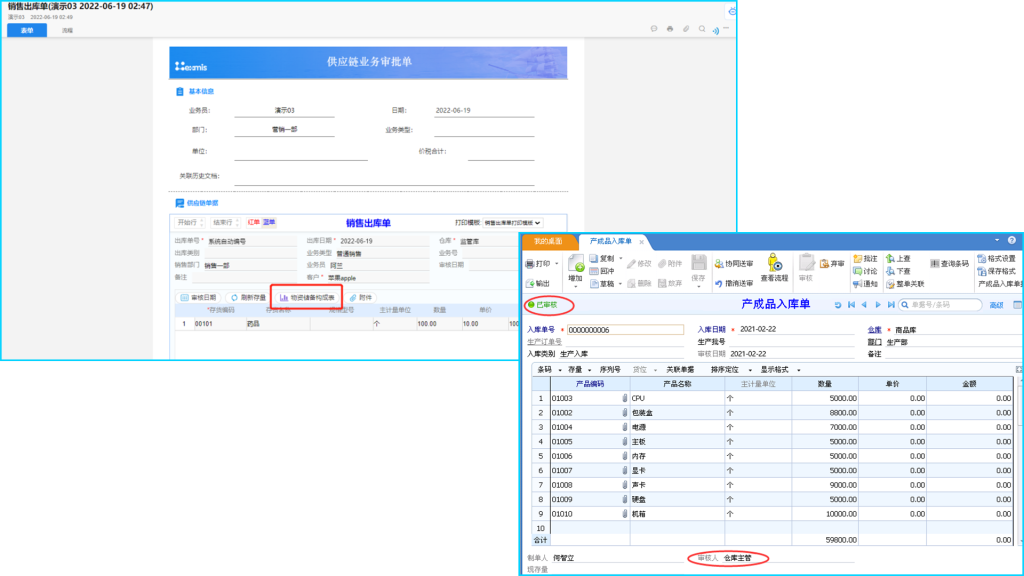Switch to the 我的桌面 tab

coord(548,241)
